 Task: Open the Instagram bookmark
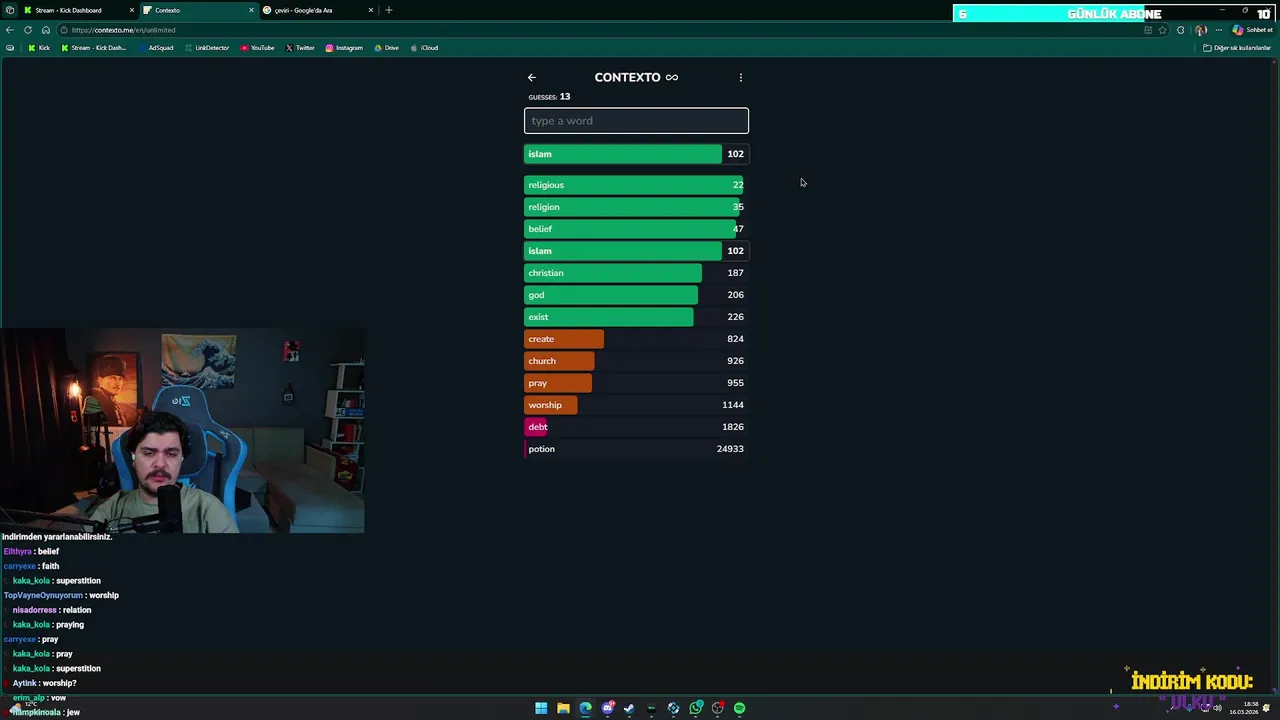point(344,48)
